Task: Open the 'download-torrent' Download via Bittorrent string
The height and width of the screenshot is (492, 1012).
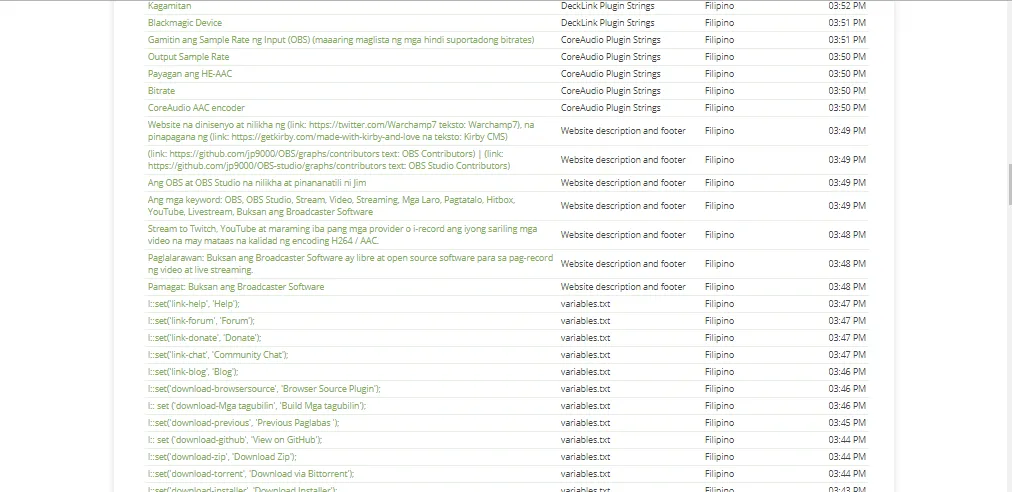Action: click(251, 474)
